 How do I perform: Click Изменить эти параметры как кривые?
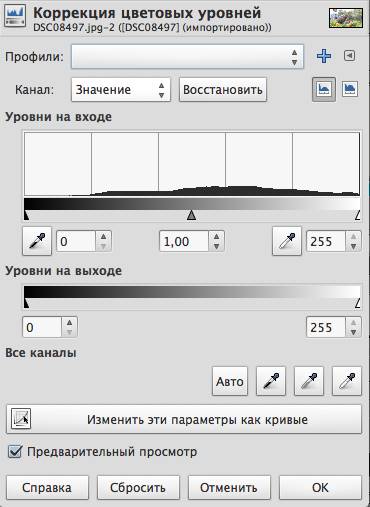click(184, 419)
